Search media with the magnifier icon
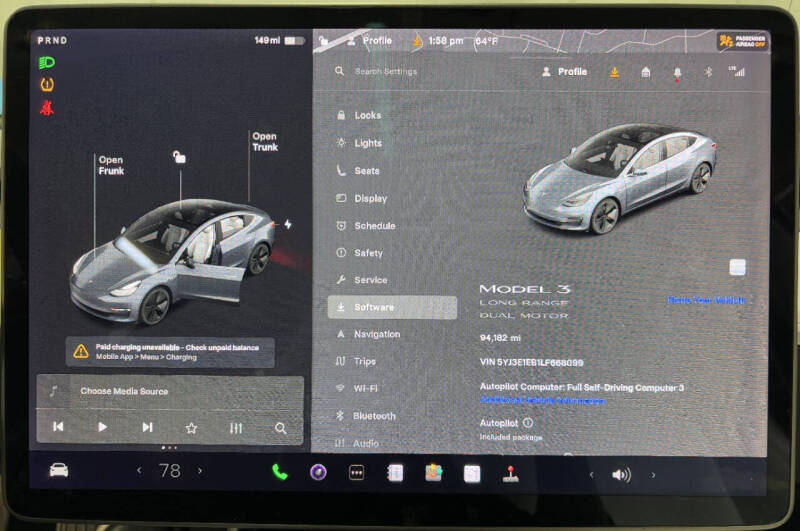Viewport: 800px width, 531px height. [281, 428]
